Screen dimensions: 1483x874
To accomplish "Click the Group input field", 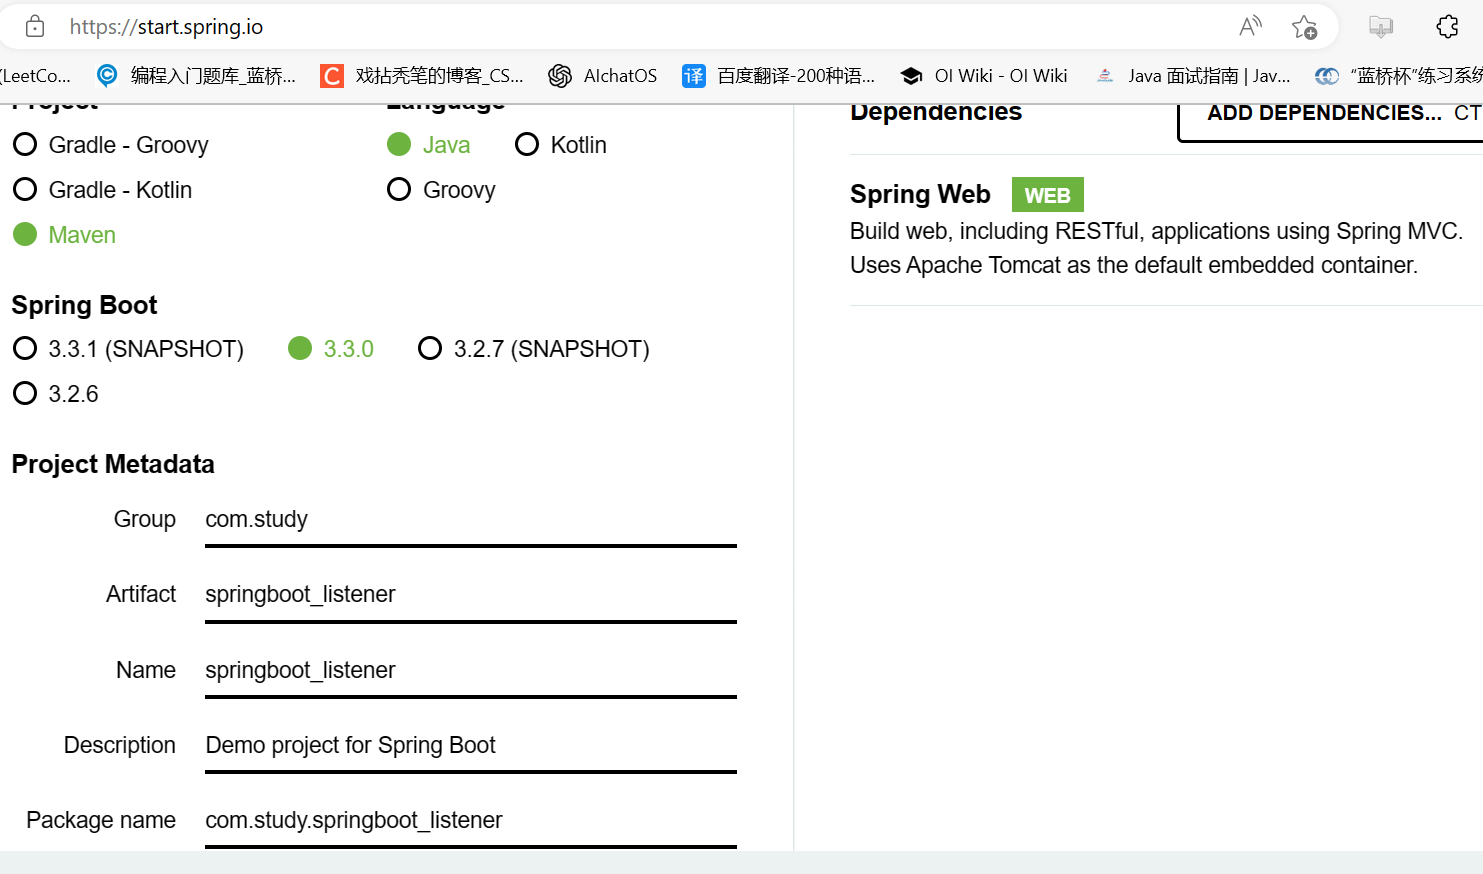I will (471, 520).
